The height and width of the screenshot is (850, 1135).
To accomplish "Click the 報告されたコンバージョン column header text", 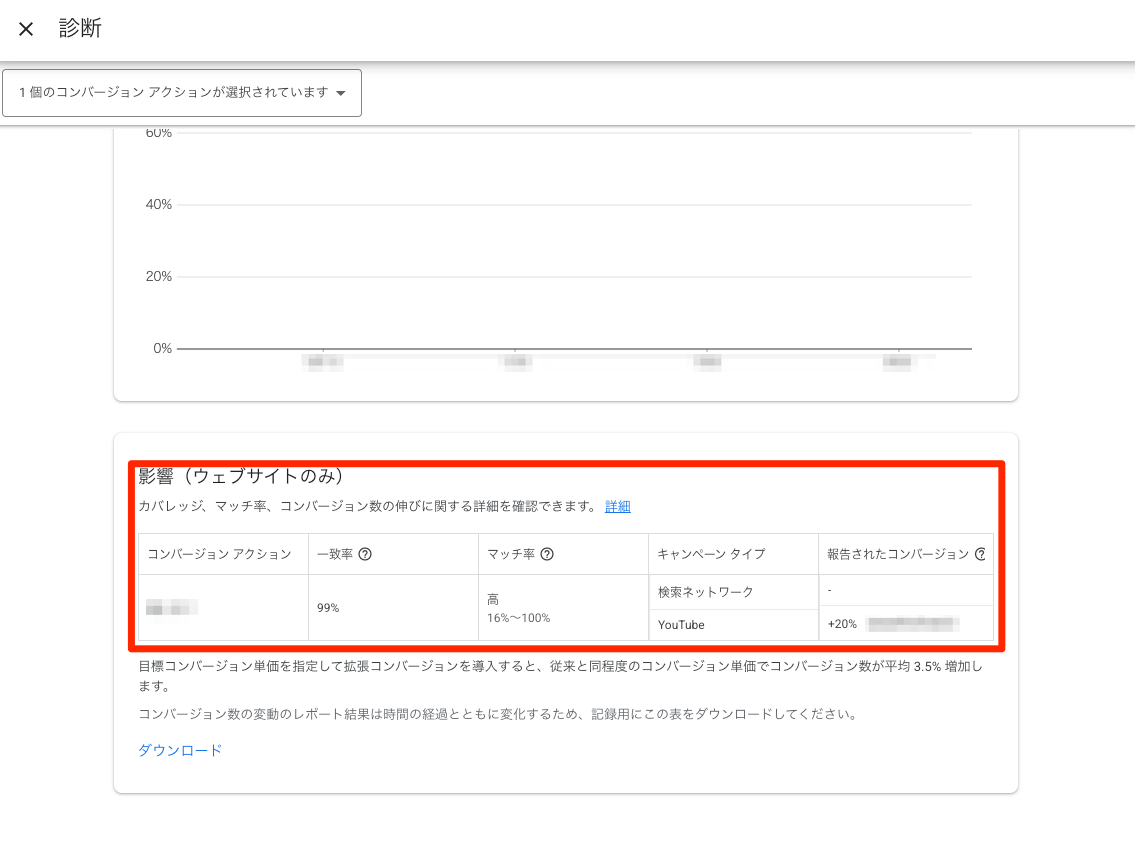I will coord(898,554).
